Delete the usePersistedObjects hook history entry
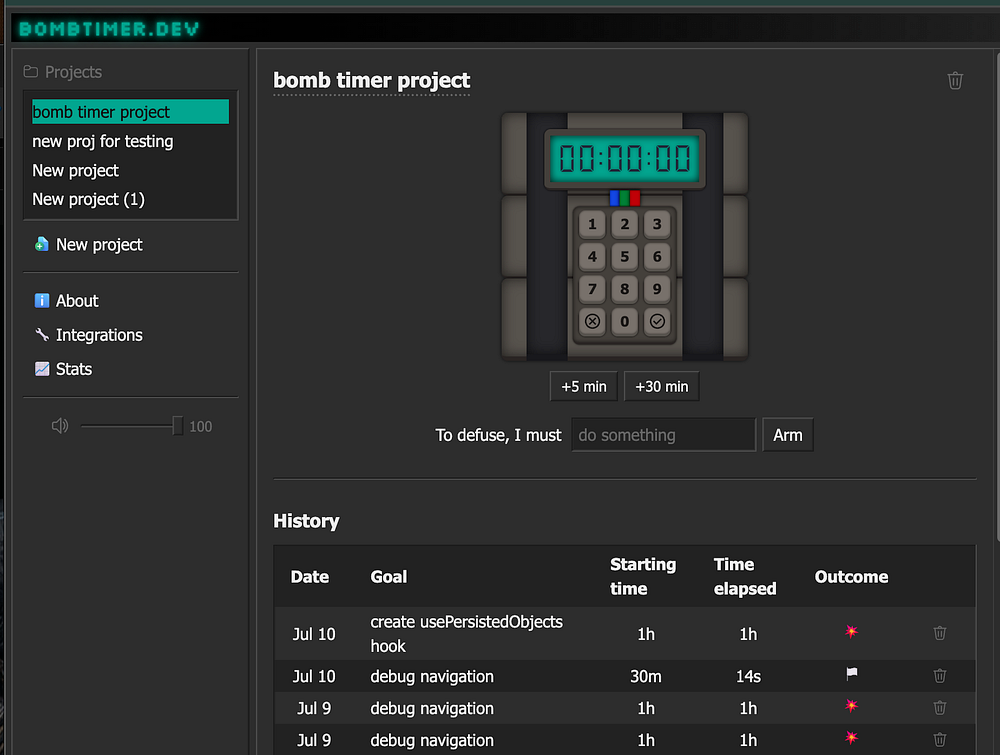Viewport: 1000px width, 755px height. coord(939,633)
